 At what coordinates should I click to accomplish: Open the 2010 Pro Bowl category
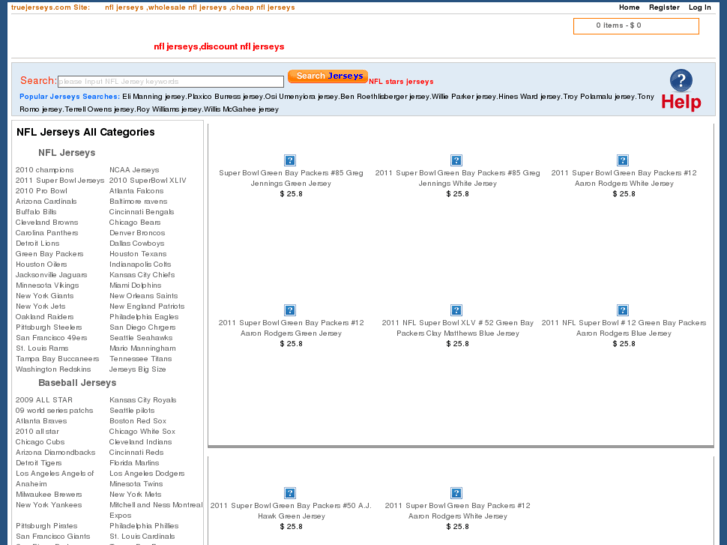[x=41, y=191]
